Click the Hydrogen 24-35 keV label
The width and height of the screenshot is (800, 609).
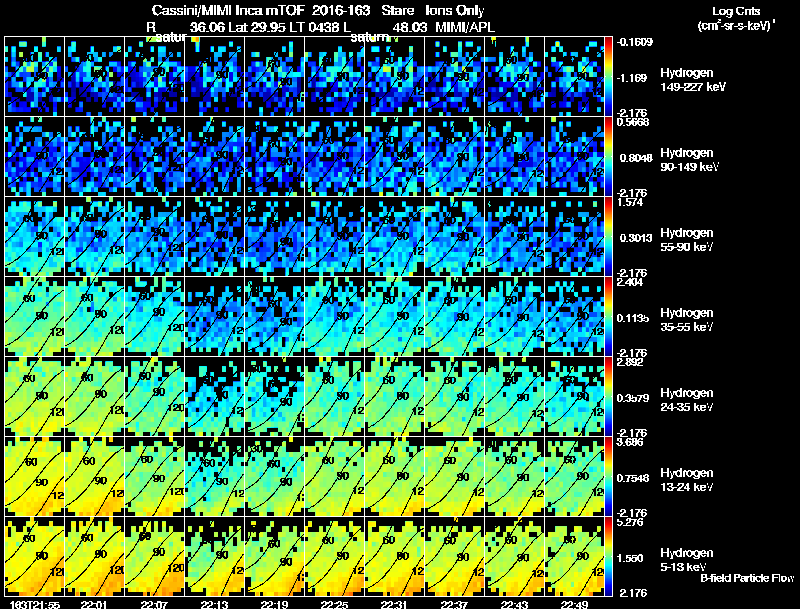pos(687,400)
